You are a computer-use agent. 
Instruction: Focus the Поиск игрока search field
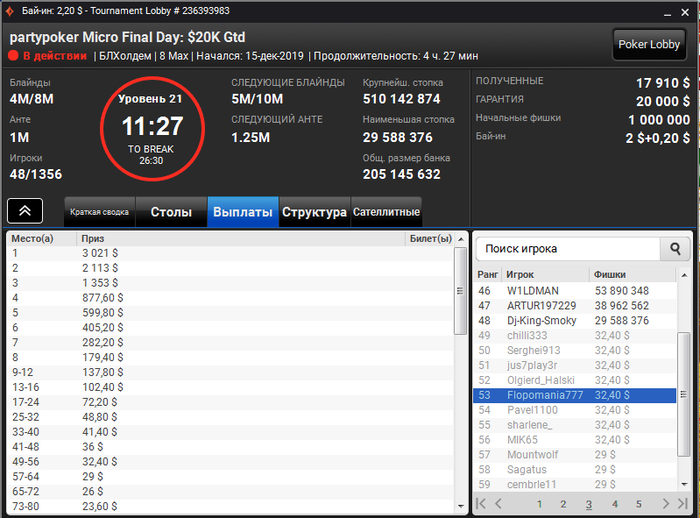point(568,249)
